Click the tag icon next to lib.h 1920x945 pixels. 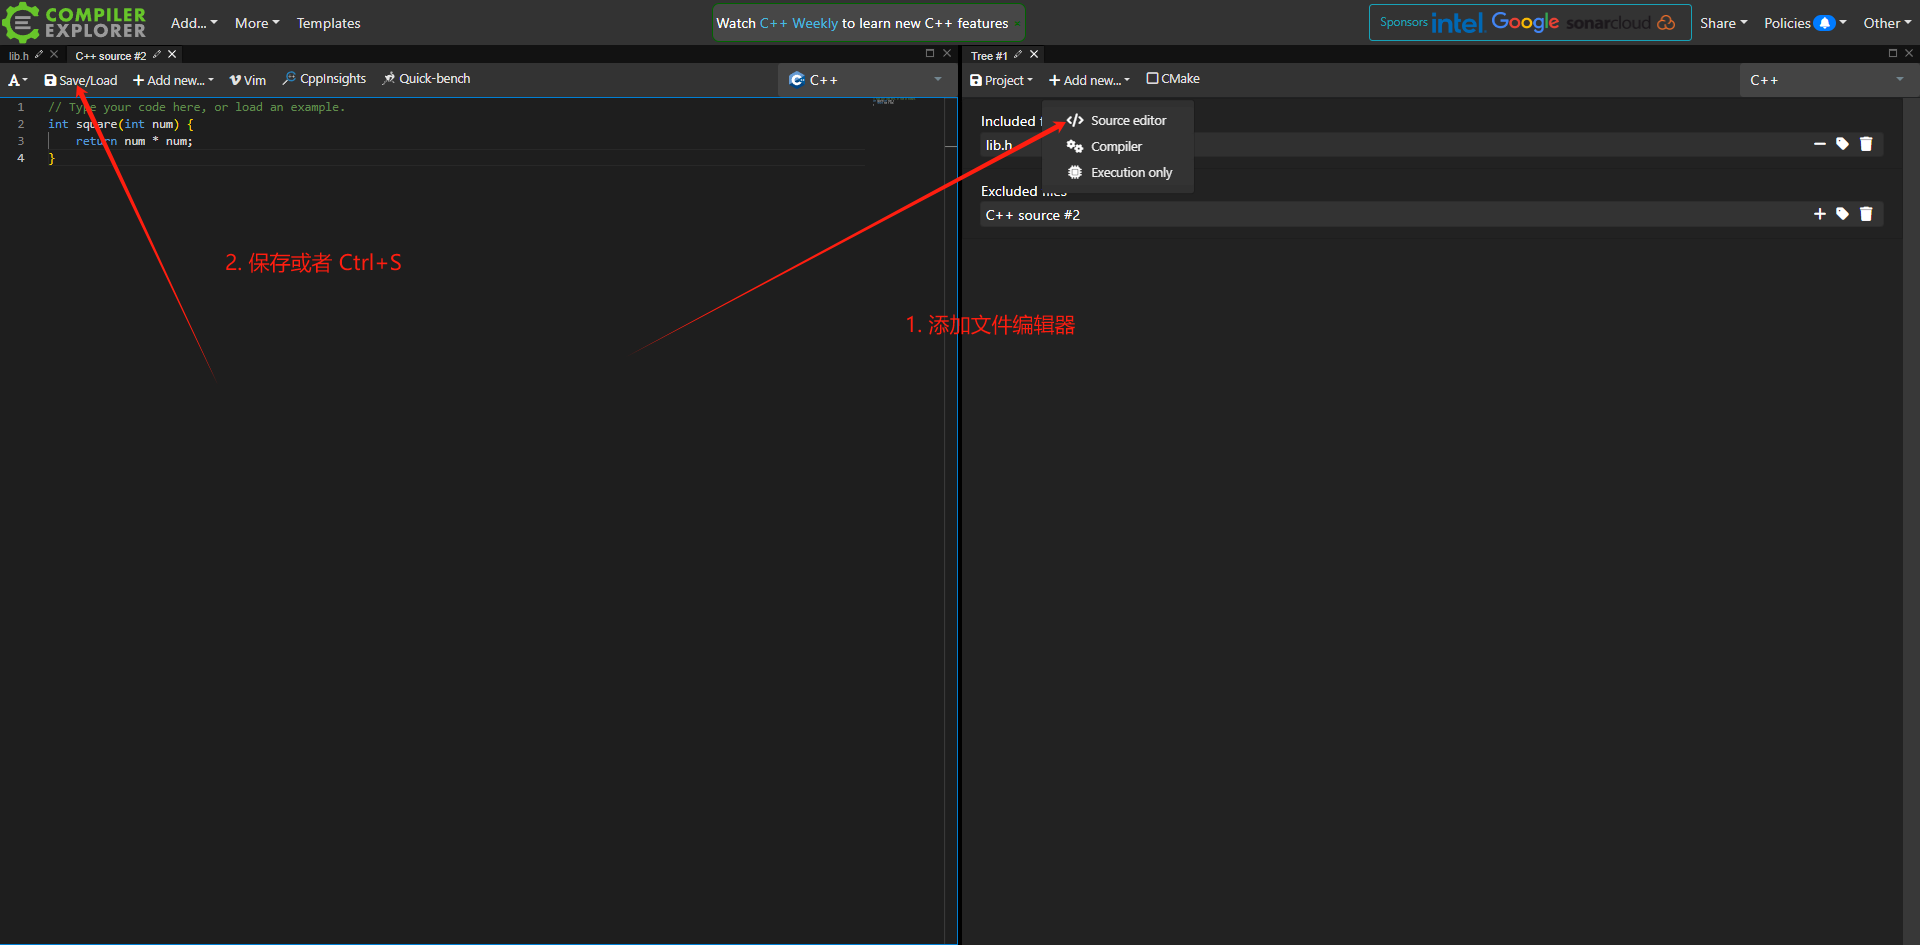[1843, 143]
